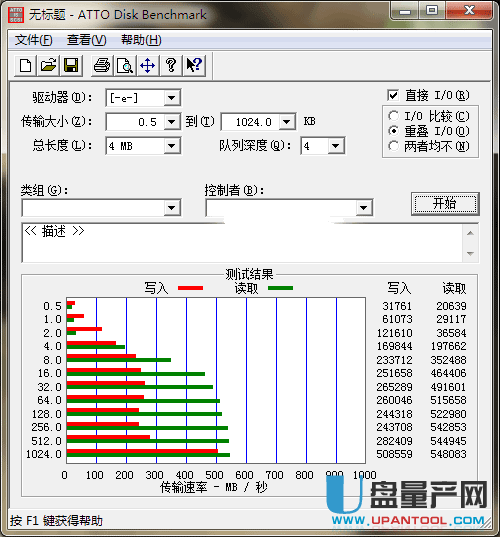The image size is (500, 537).
Task: Click the 测试结果 group title
Action: [x=249, y=274]
